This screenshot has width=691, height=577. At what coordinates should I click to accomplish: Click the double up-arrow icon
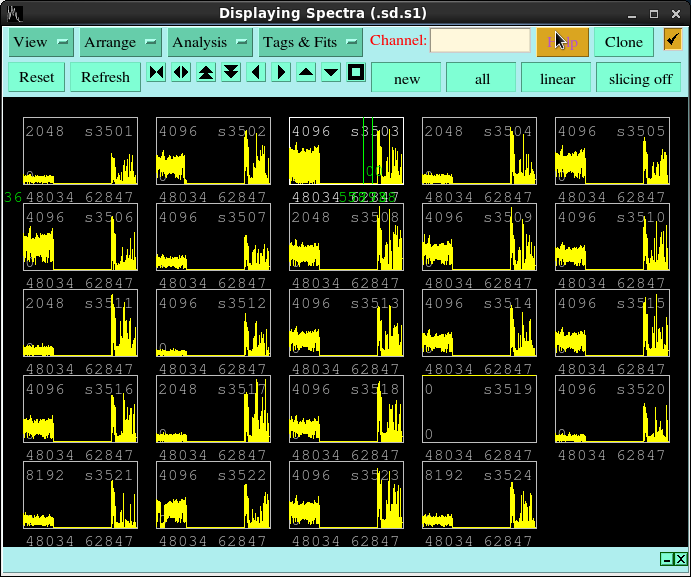206,73
